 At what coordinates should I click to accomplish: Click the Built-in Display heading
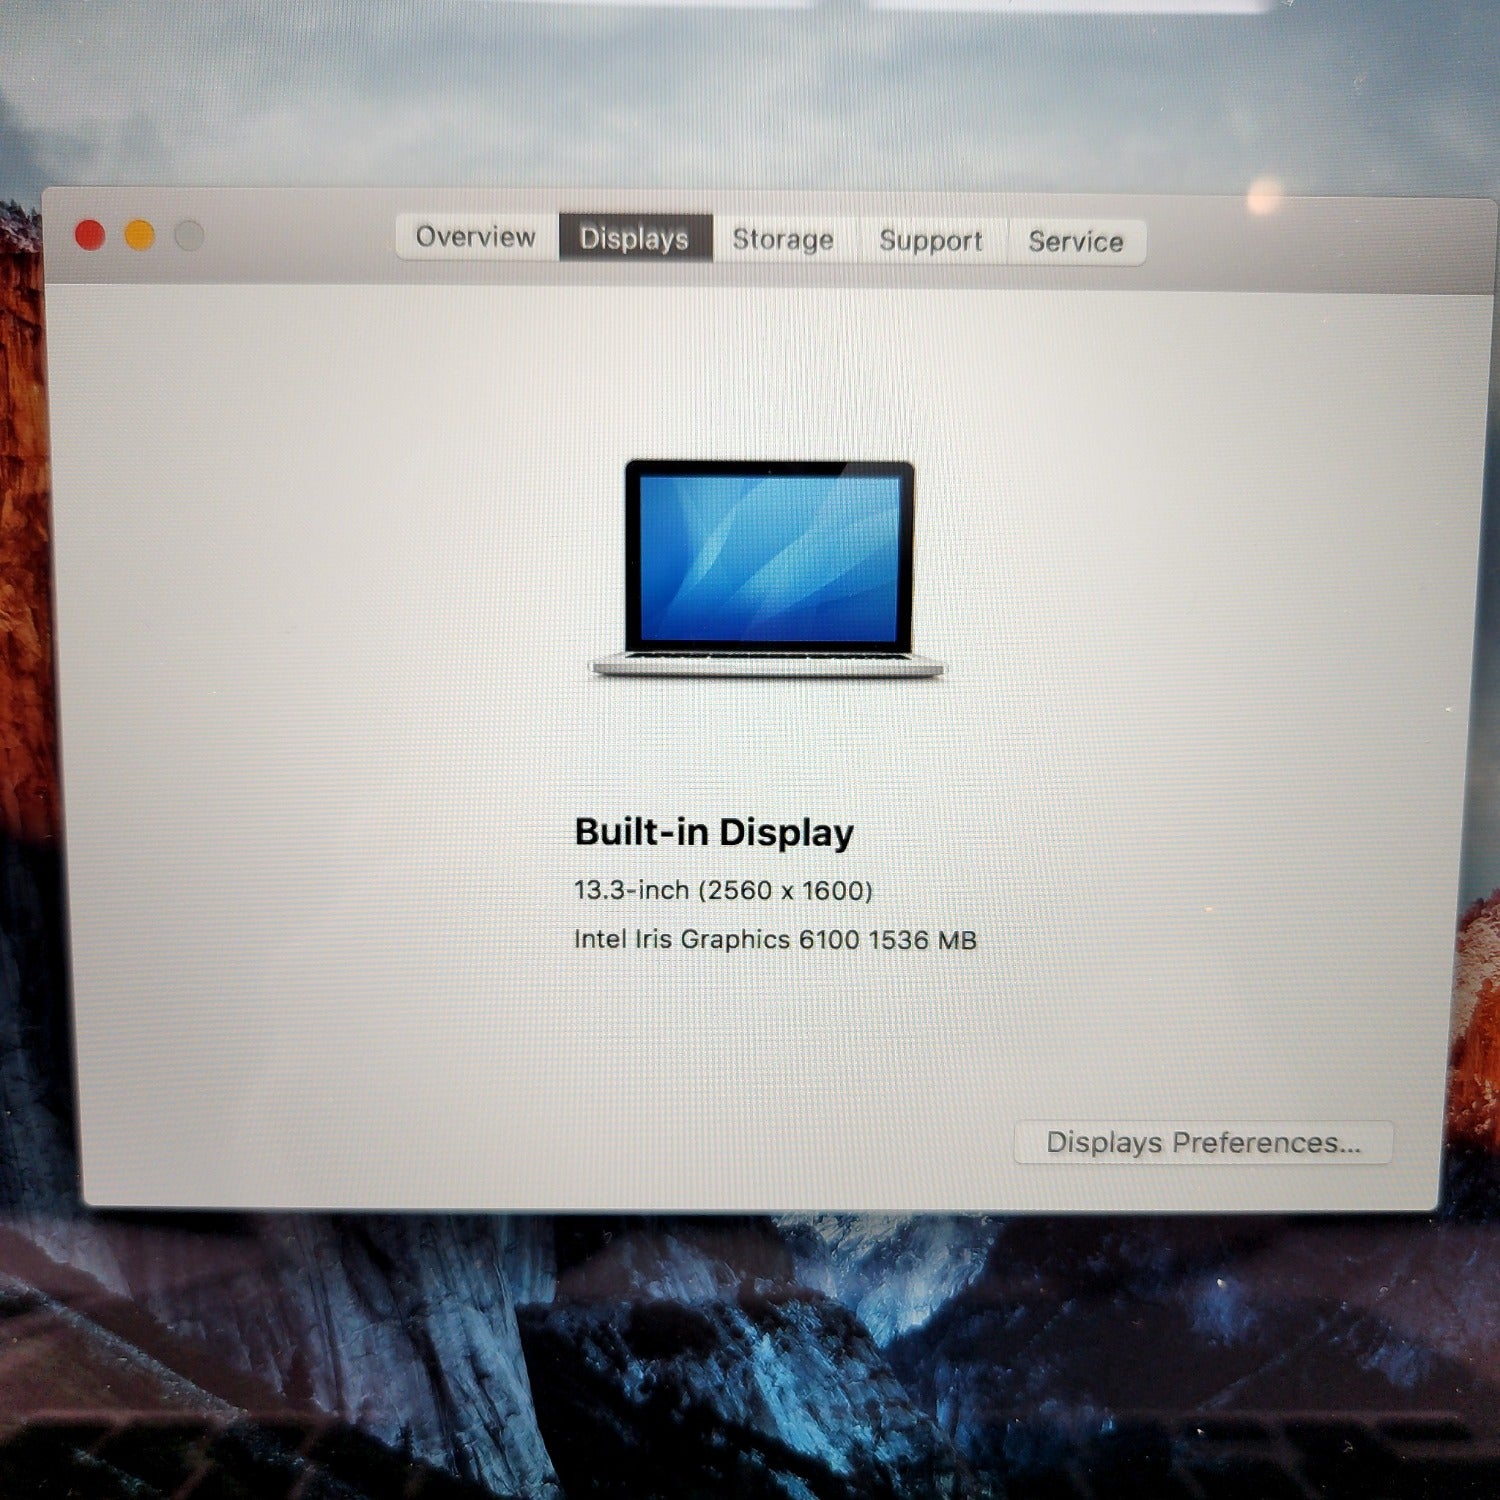pos(714,832)
